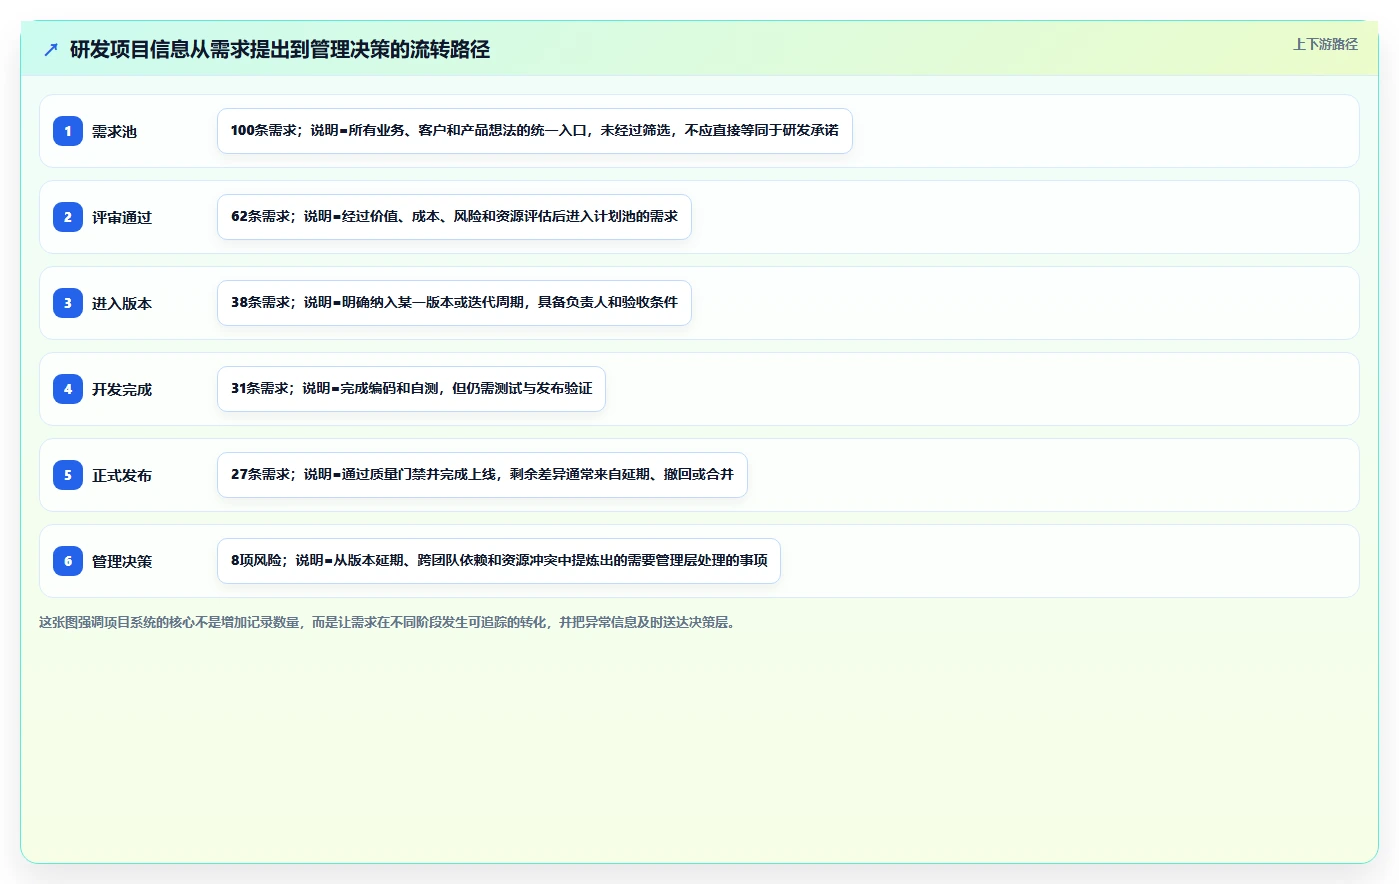This screenshot has height=884, width=1399.
Task: Open the 100条需求 description box
Action: click(x=535, y=131)
